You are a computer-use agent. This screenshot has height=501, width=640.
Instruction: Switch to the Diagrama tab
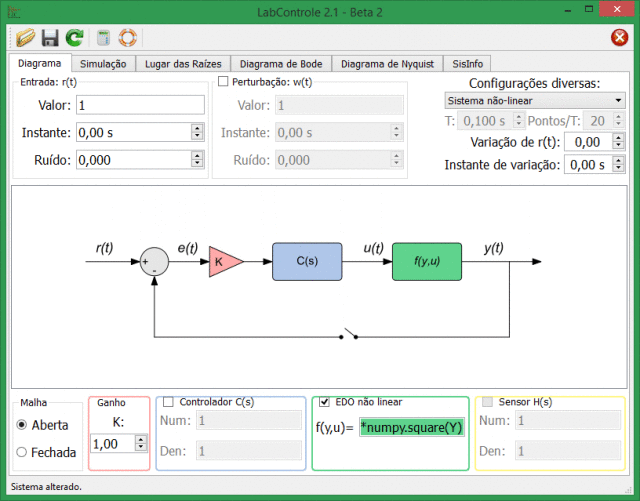(x=40, y=63)
